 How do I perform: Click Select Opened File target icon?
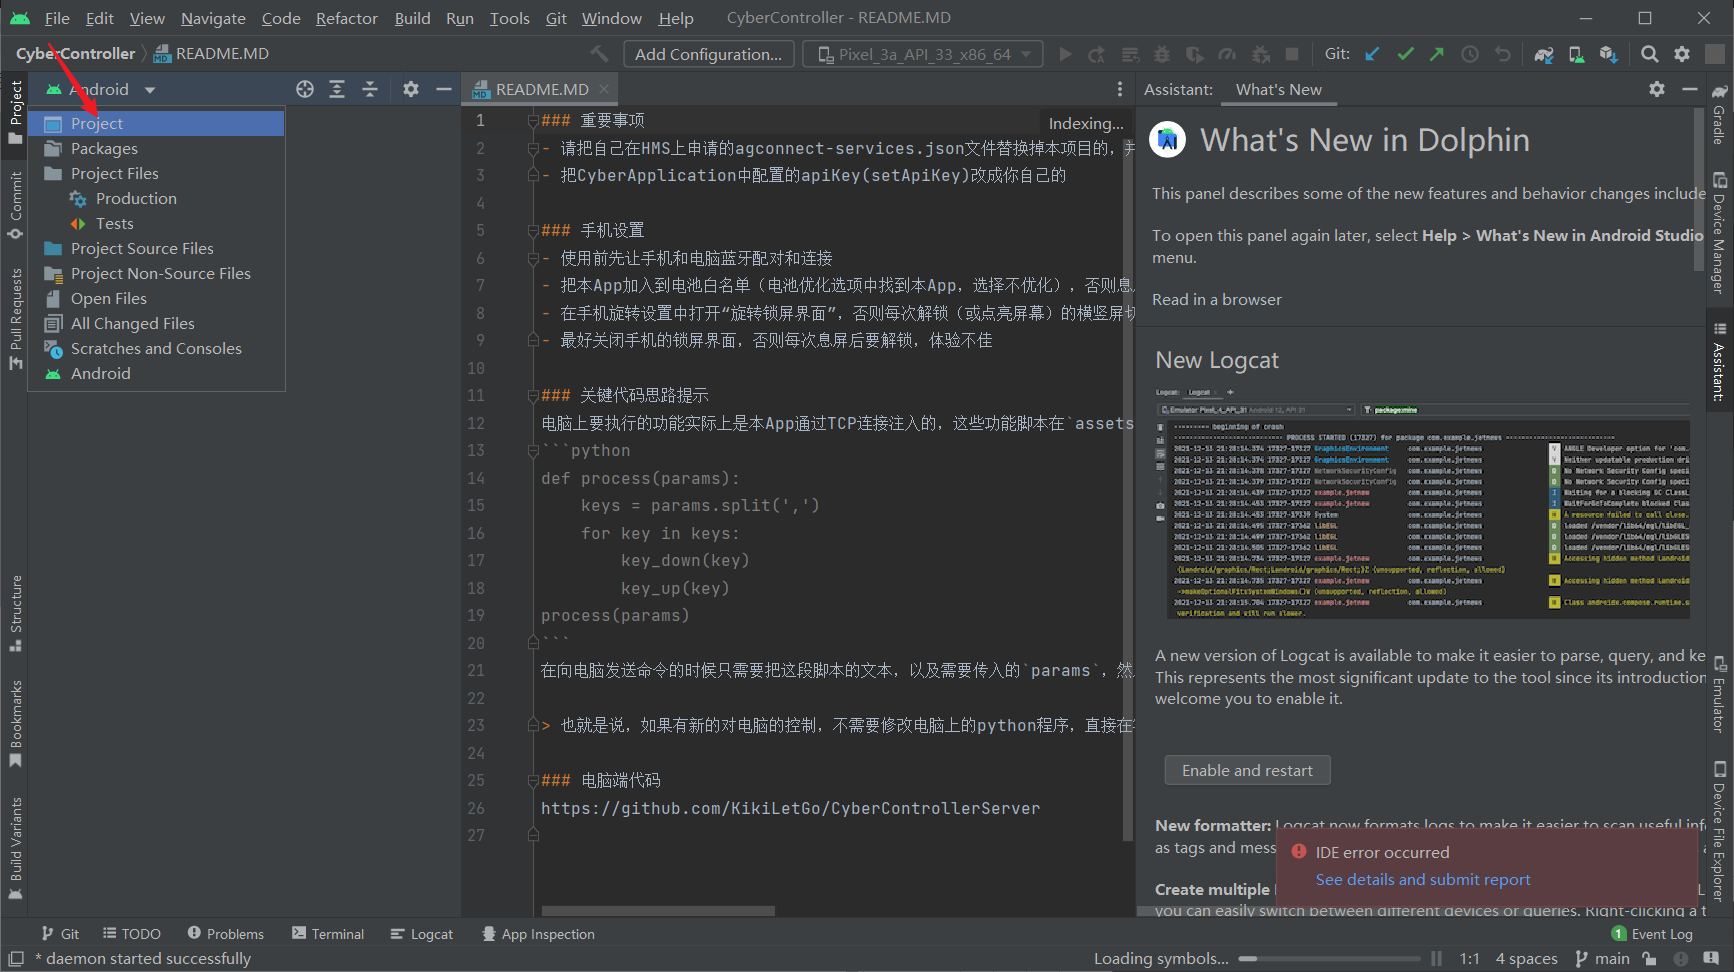pyautogui.click(x=305, y=89)
